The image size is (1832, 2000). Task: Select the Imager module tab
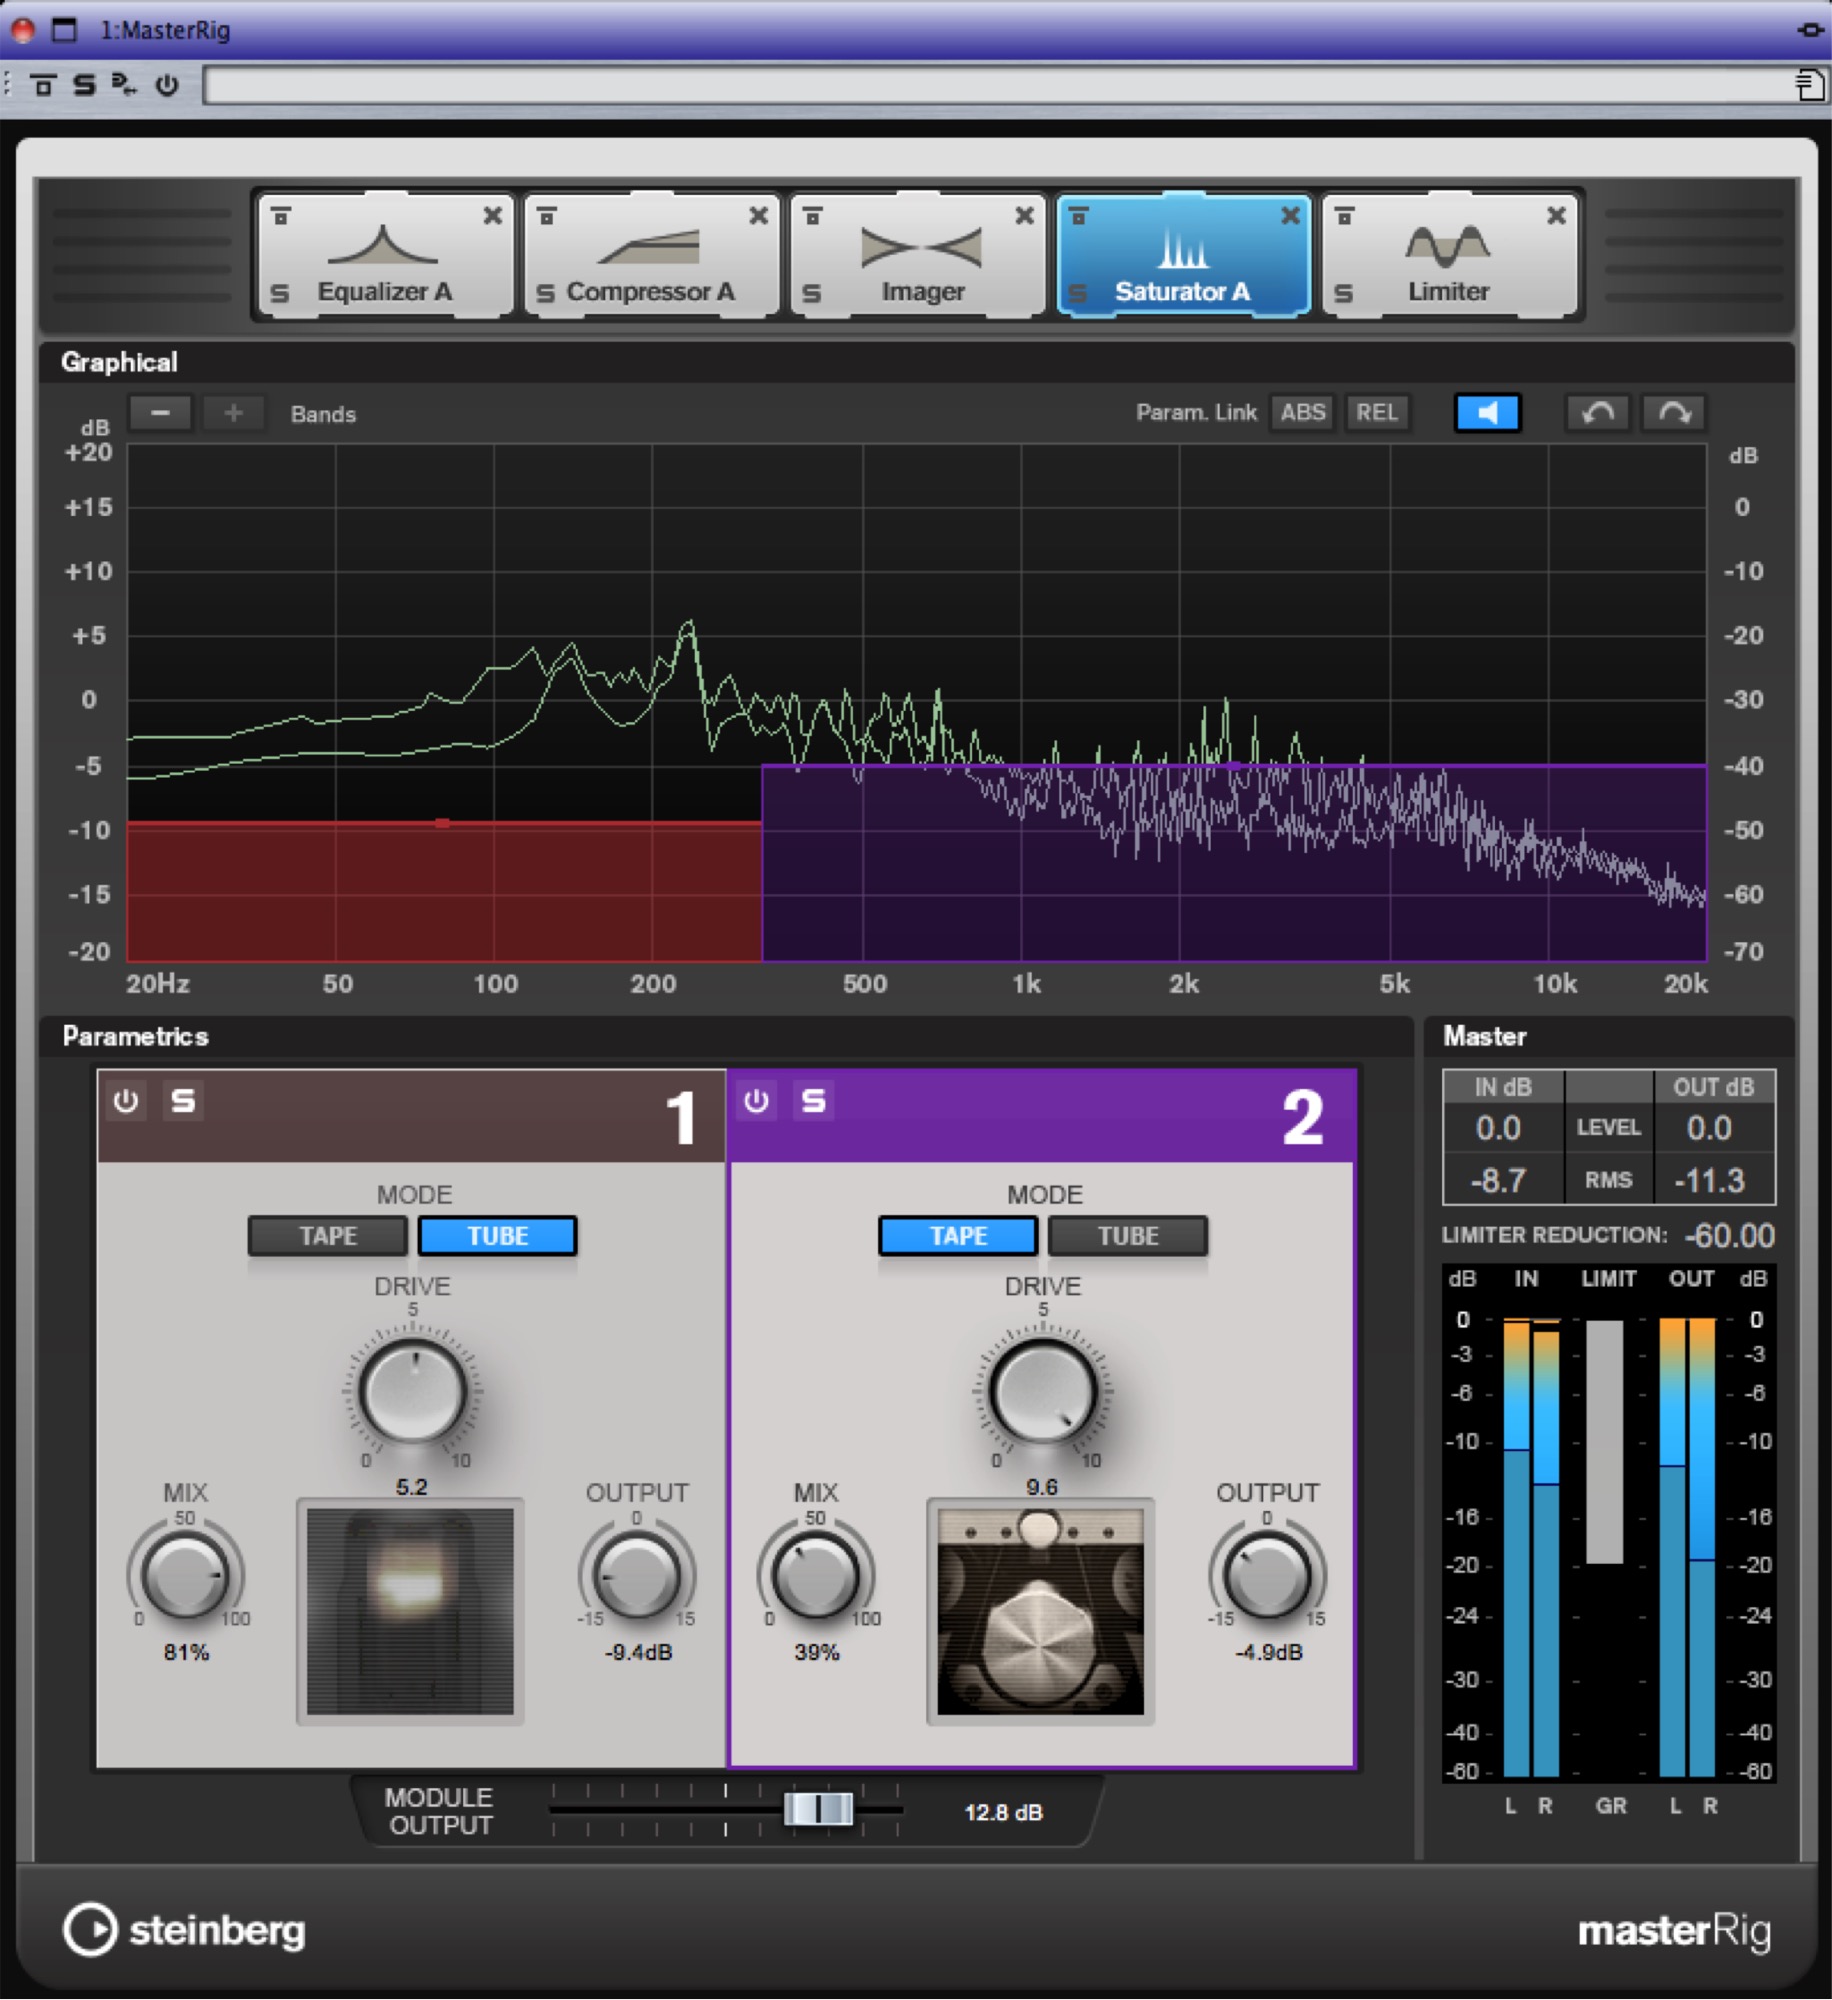coord(917,256)
